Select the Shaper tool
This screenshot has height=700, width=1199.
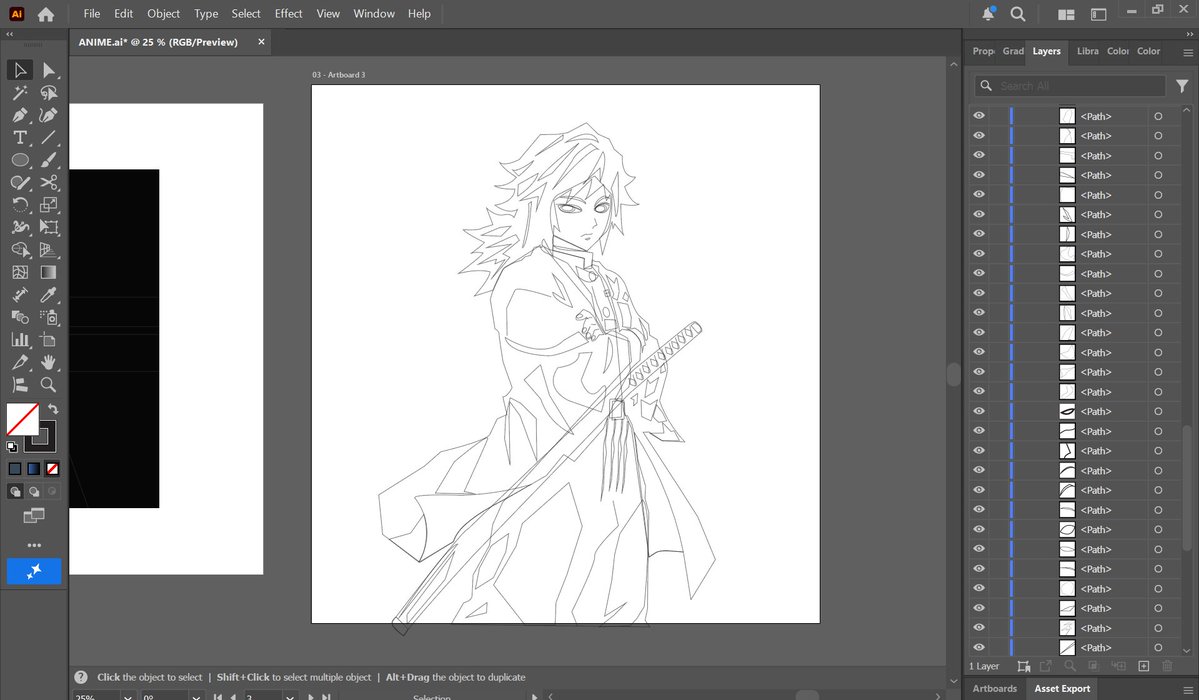pyautogui.click(x=20, y=183)
